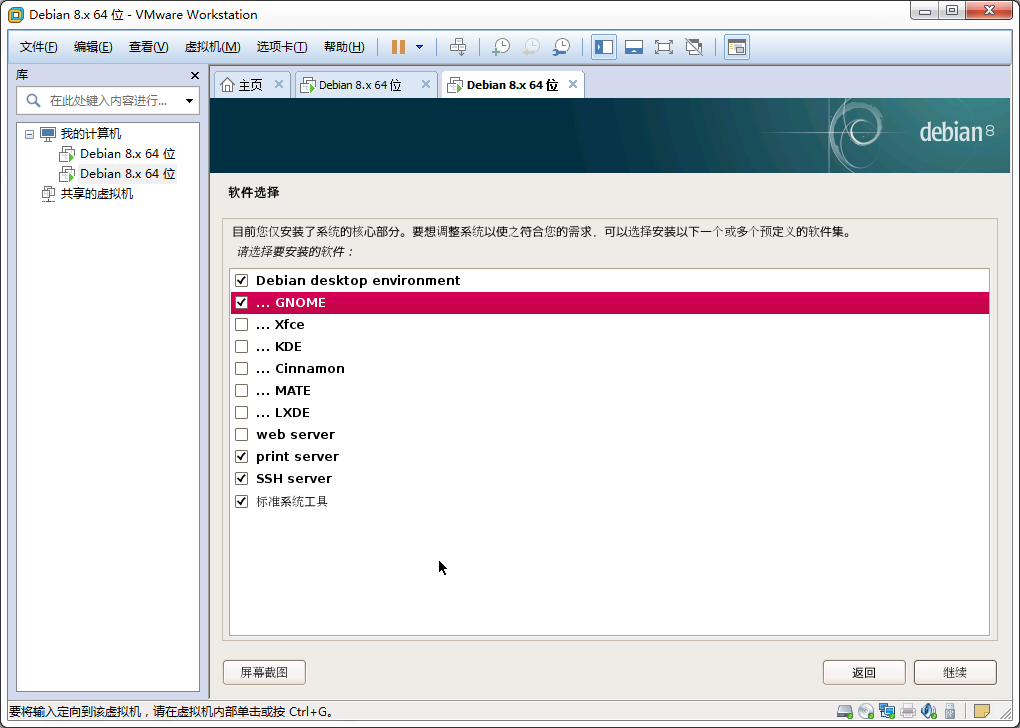
Task: Pause the virtual machine with the orange pause icon
Action: tap(398, 47)
